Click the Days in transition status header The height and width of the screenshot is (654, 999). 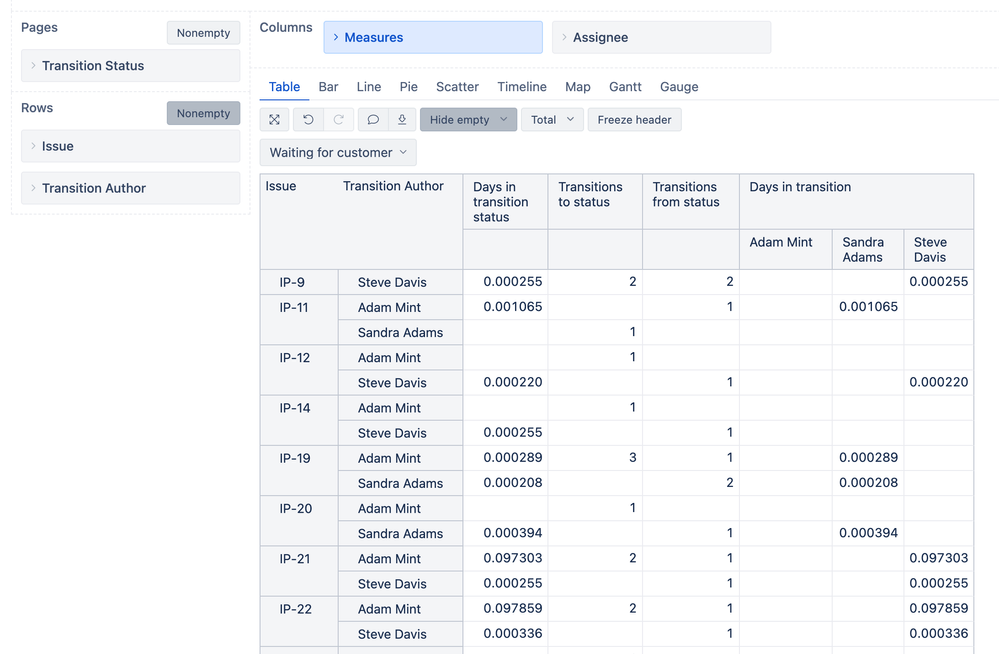click(x=505, y=202)
